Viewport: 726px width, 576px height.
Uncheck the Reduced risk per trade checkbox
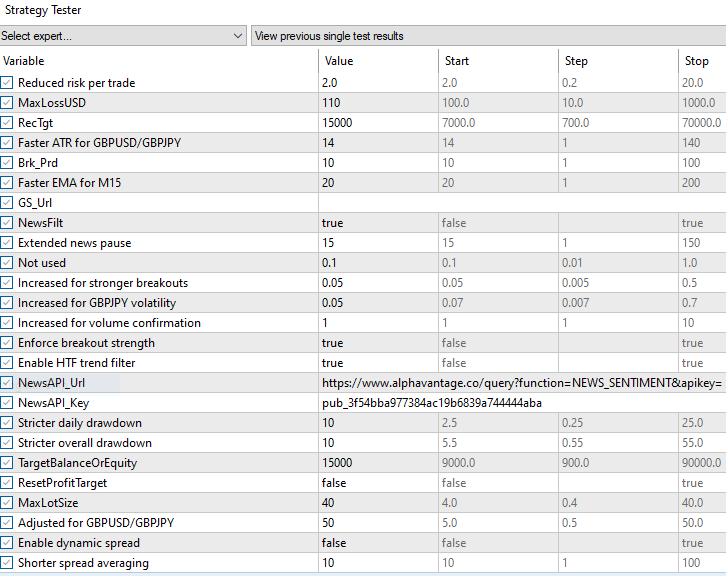8,83
